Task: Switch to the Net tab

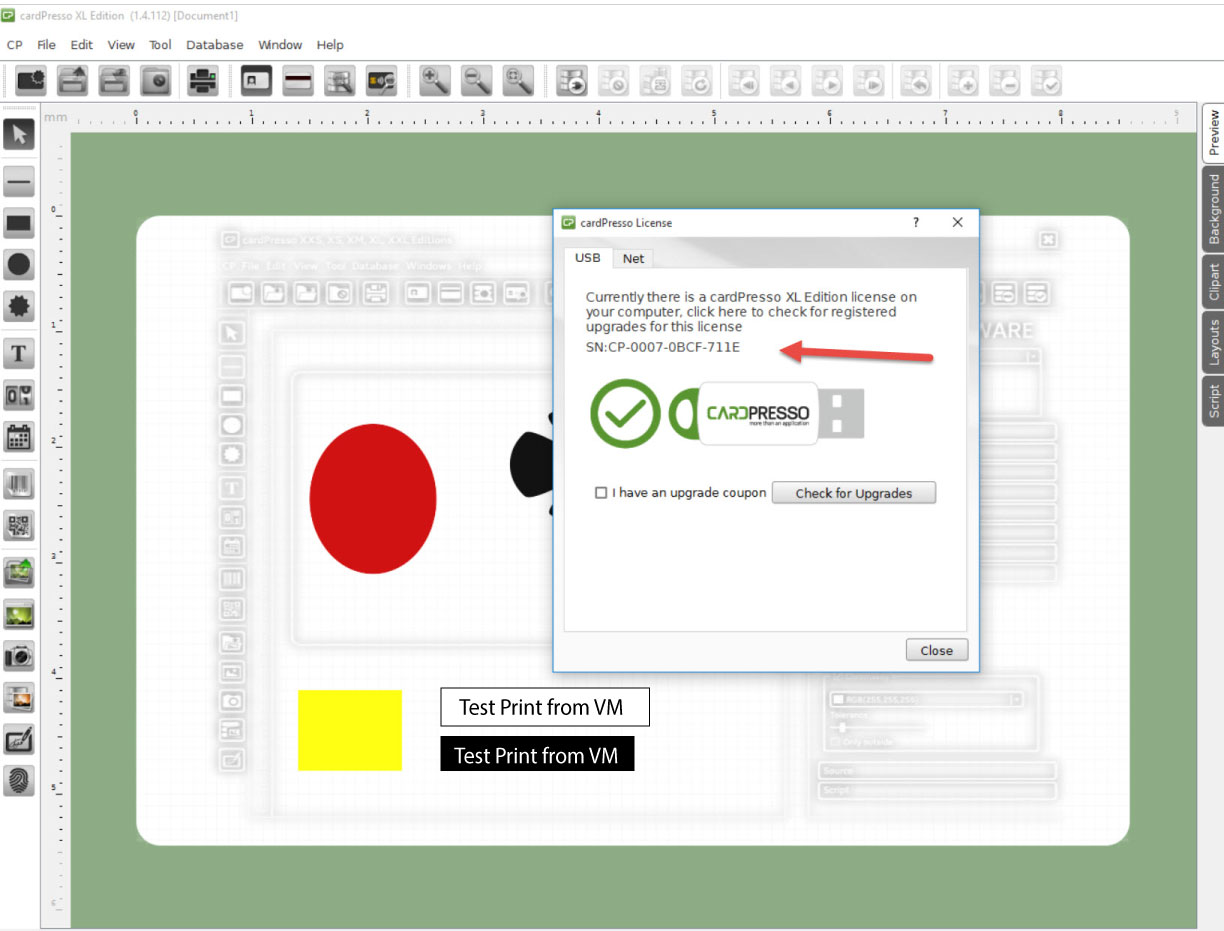Action: (633, 258)
